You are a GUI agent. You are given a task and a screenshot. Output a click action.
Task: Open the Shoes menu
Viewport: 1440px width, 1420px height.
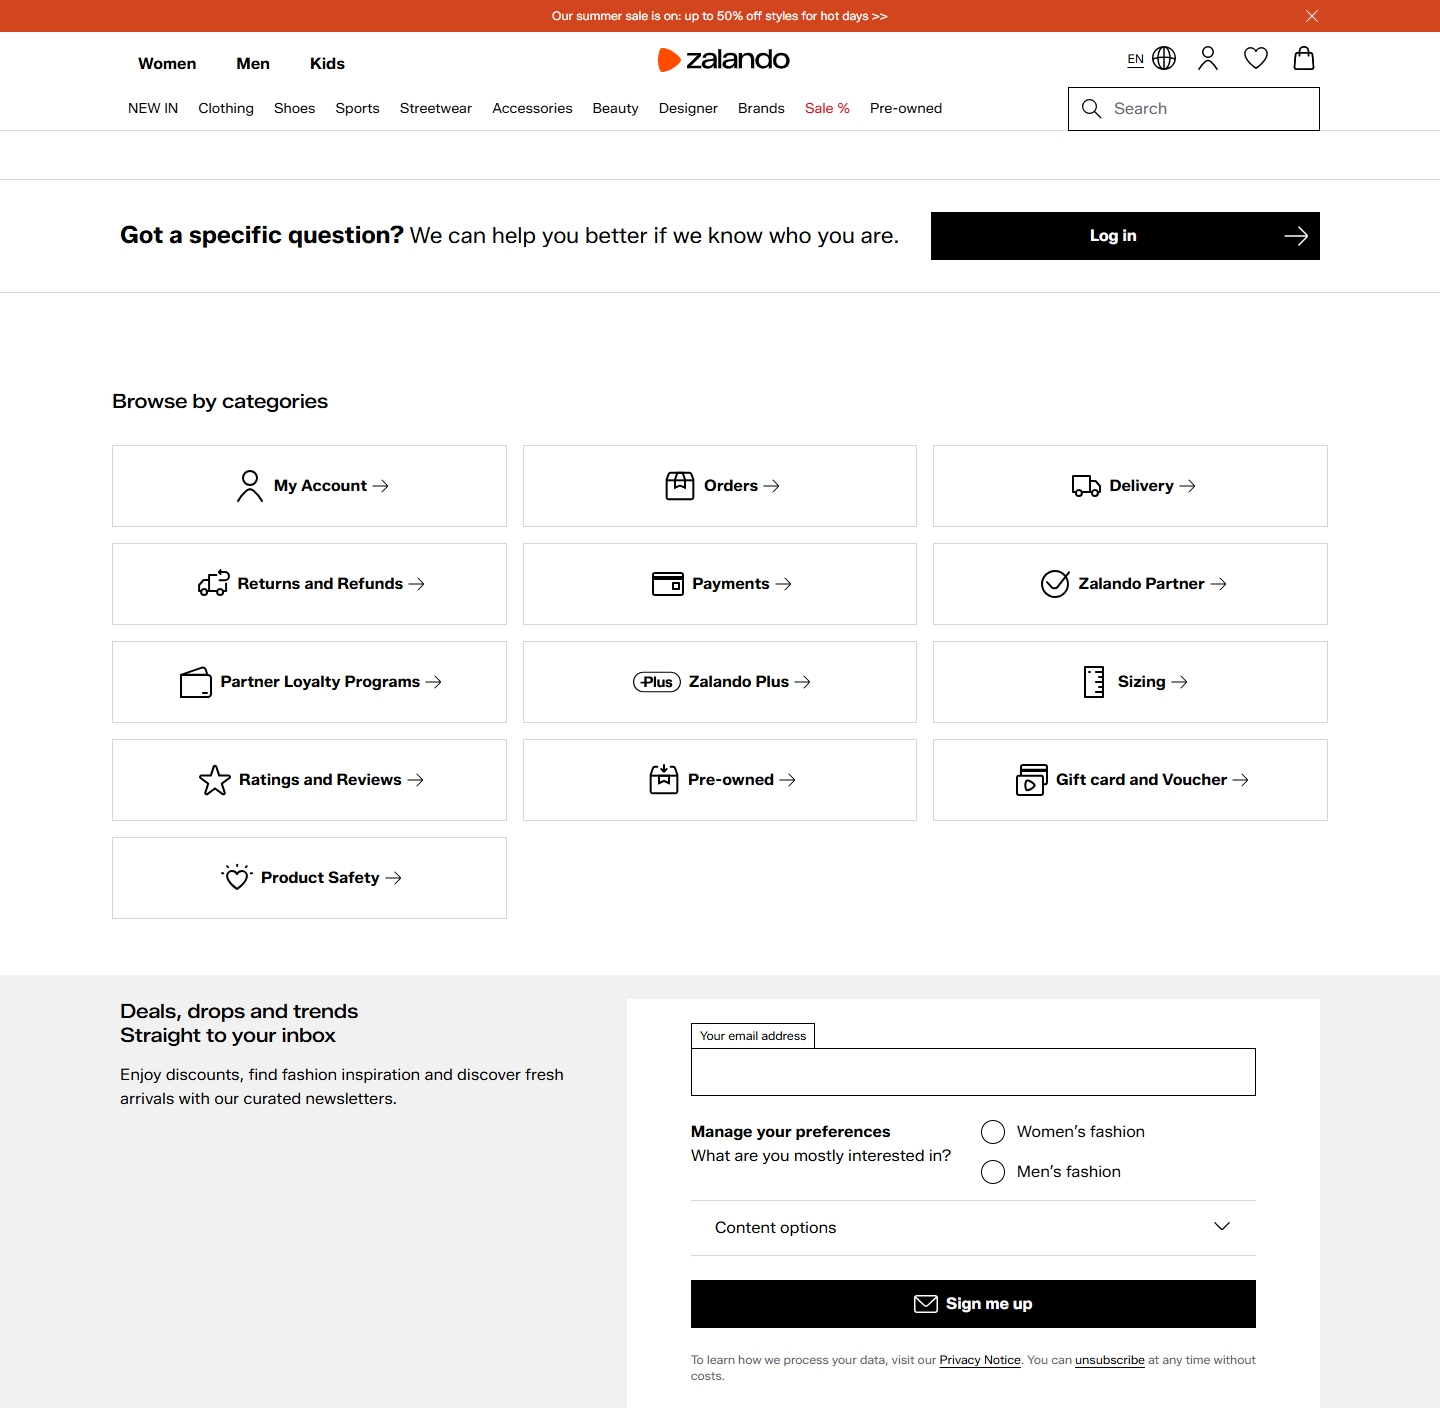[x=294, y=109]
